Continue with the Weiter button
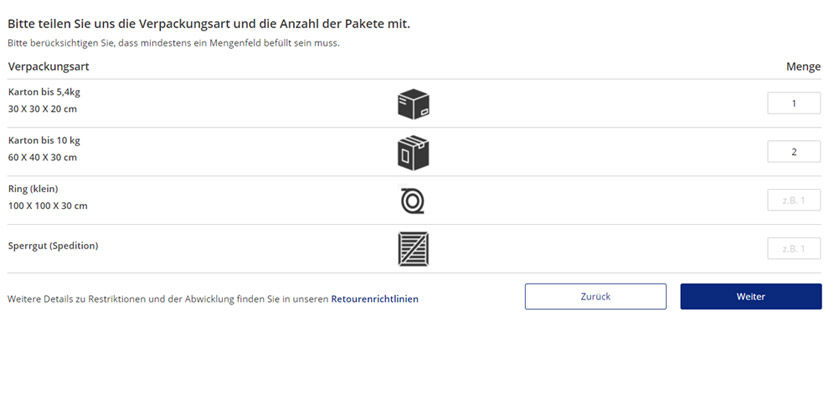 pos(750,297)
